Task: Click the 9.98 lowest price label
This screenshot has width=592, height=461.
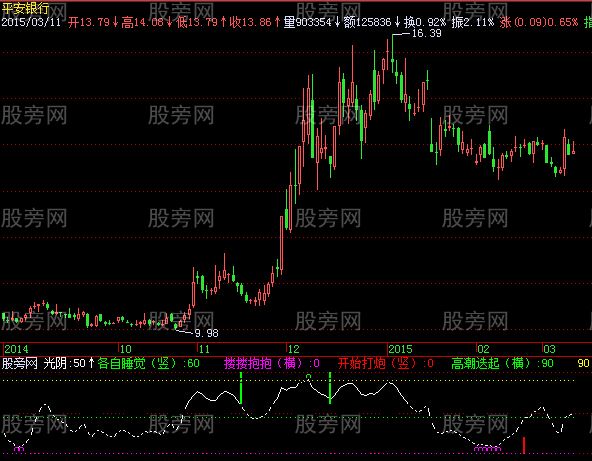Action: pyautogui.click(x=207, y=333)
